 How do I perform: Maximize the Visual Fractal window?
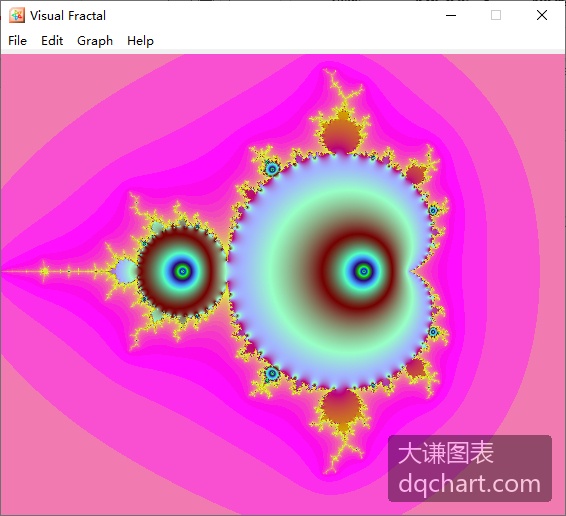pos(496,16)
